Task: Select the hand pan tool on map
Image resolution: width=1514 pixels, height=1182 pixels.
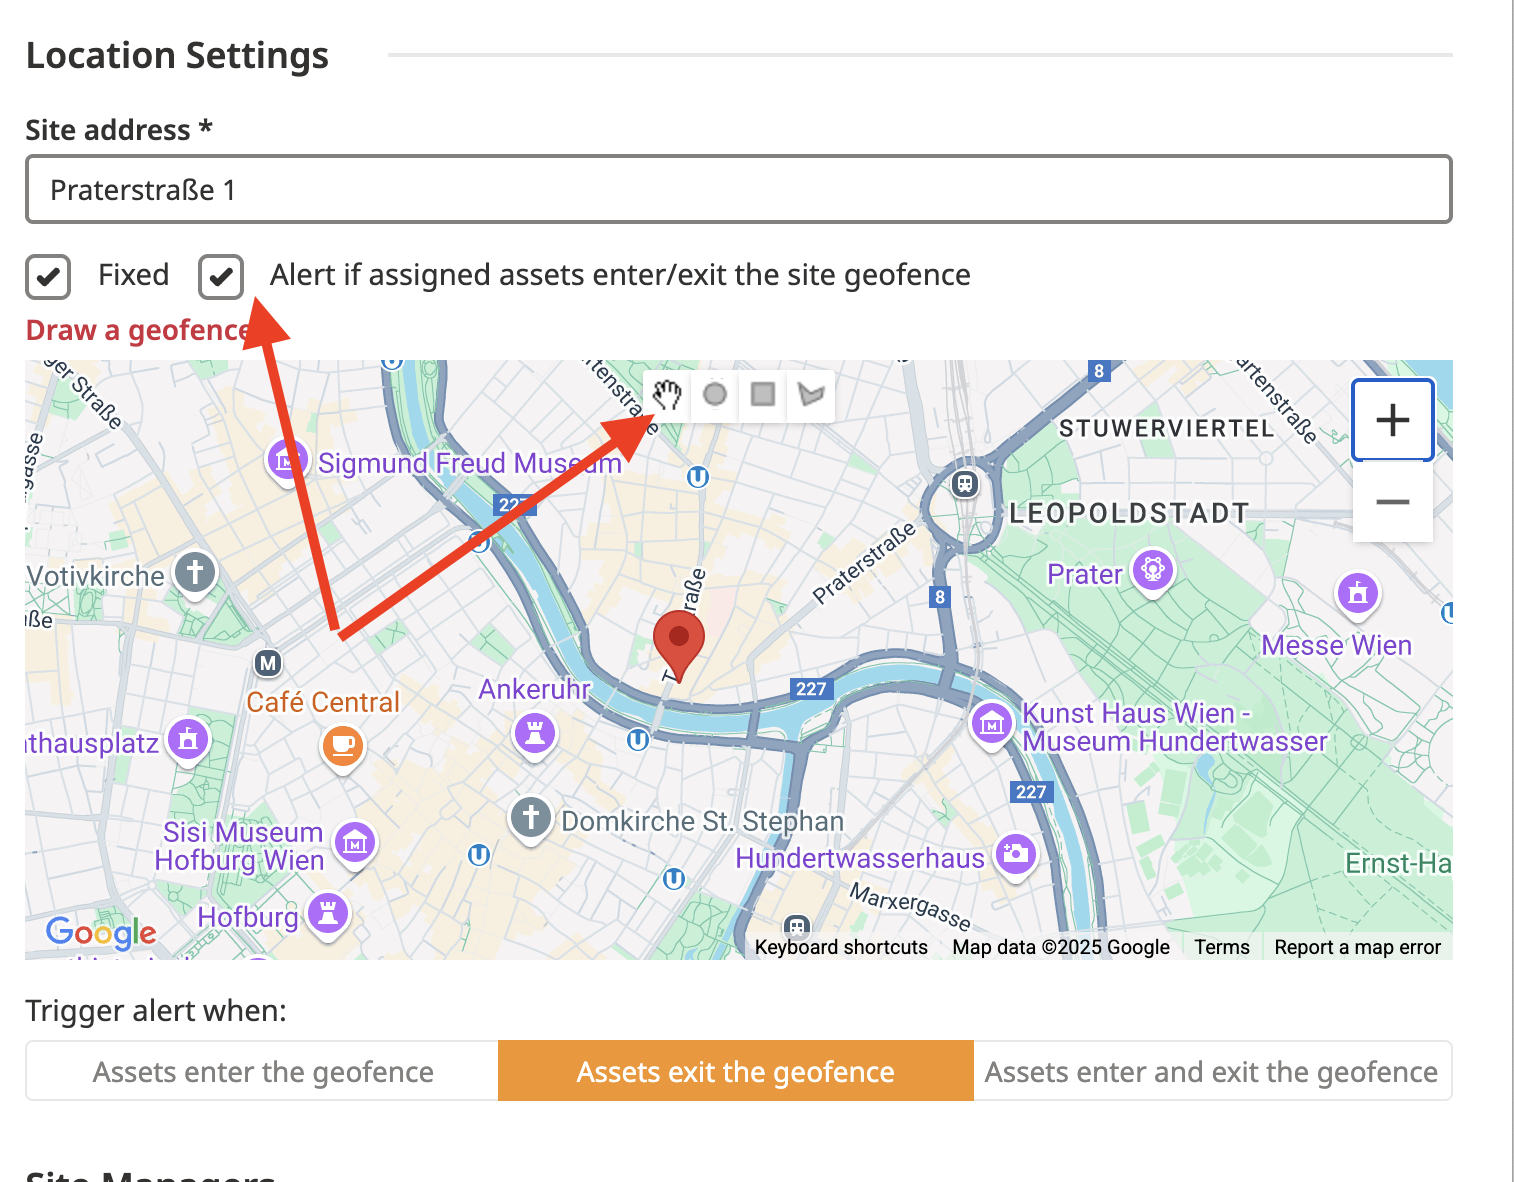Action: click(667, 395)
